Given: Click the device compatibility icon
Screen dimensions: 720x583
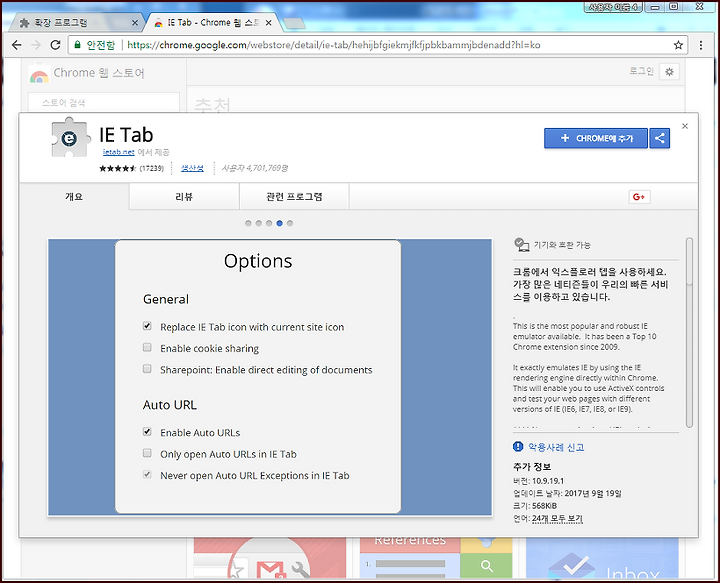Looking at the screenshot, I should click(521, 245).
